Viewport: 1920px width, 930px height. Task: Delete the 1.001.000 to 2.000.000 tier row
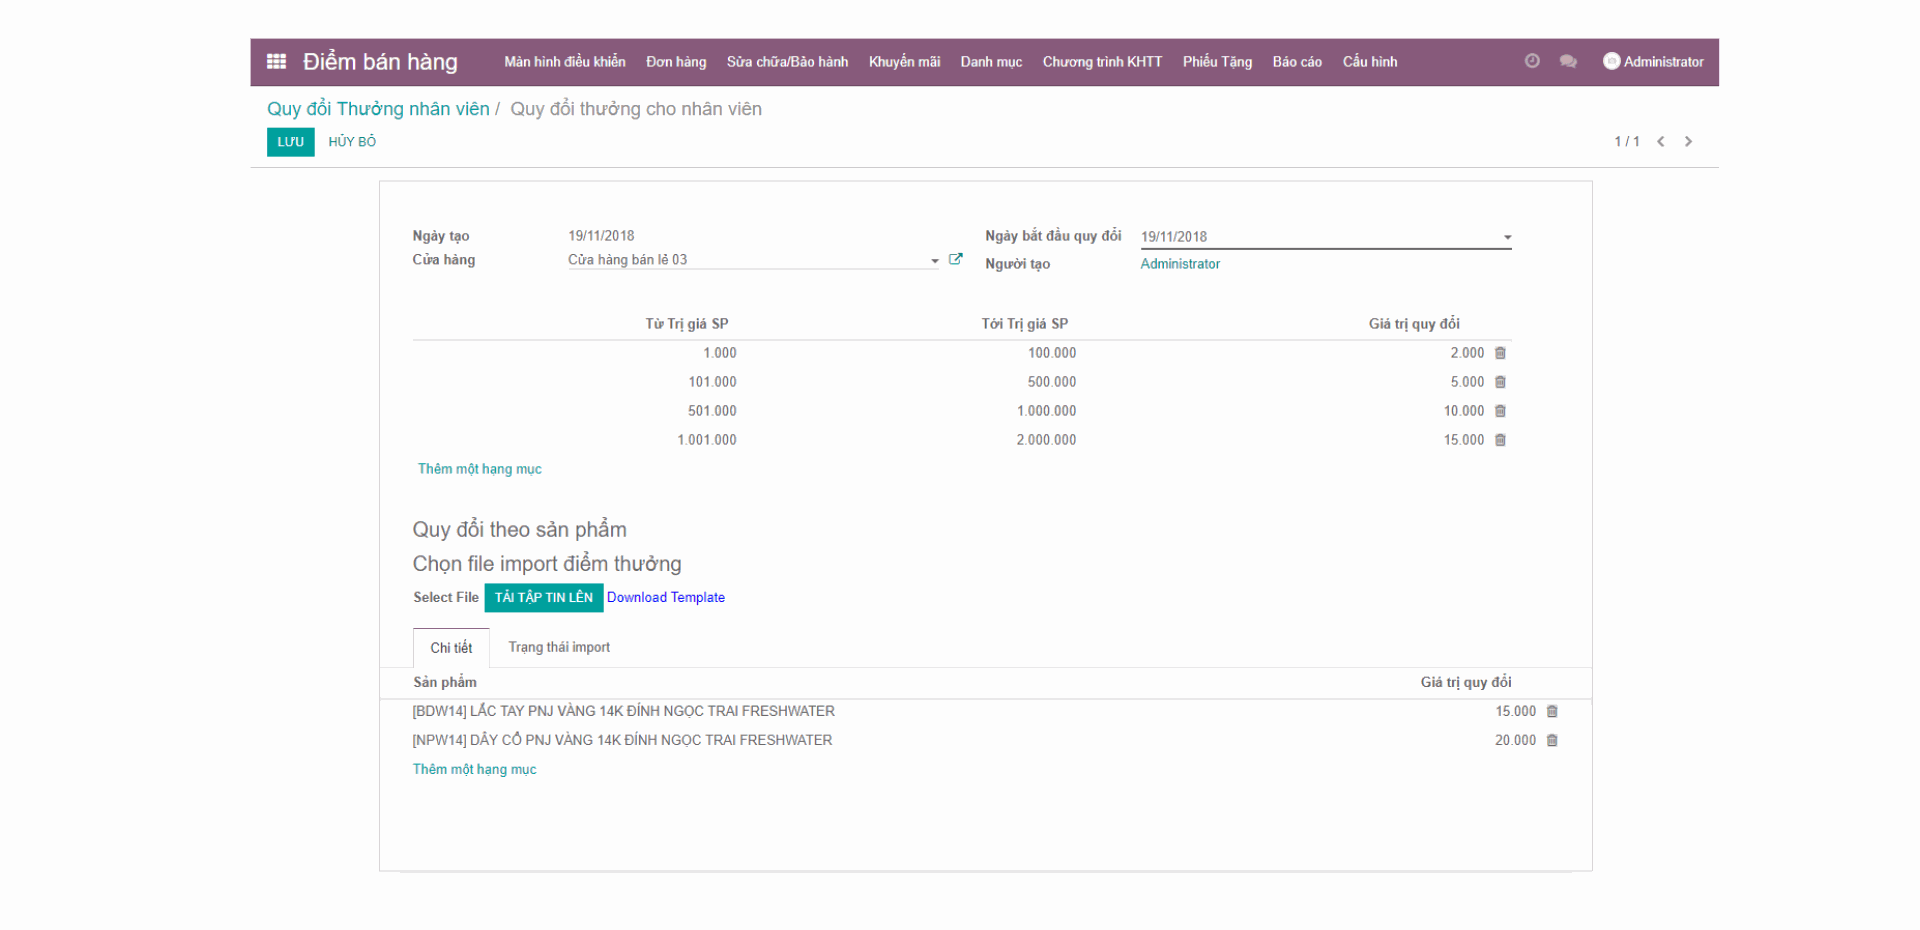[x=1500, y=439]
